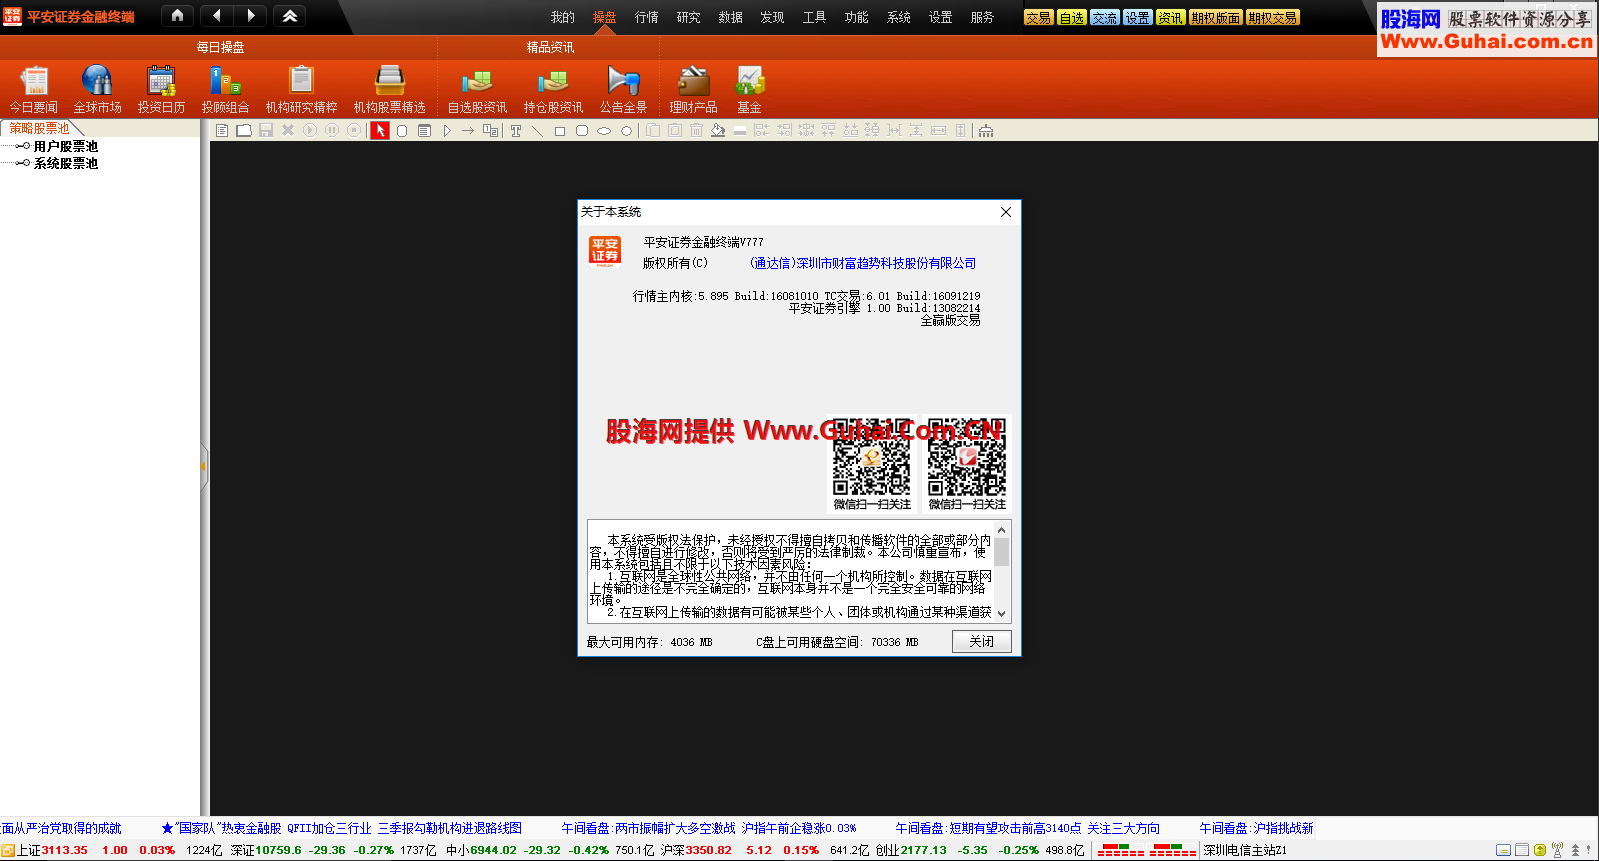Open the 系统 menu

[x=898, y=17]
